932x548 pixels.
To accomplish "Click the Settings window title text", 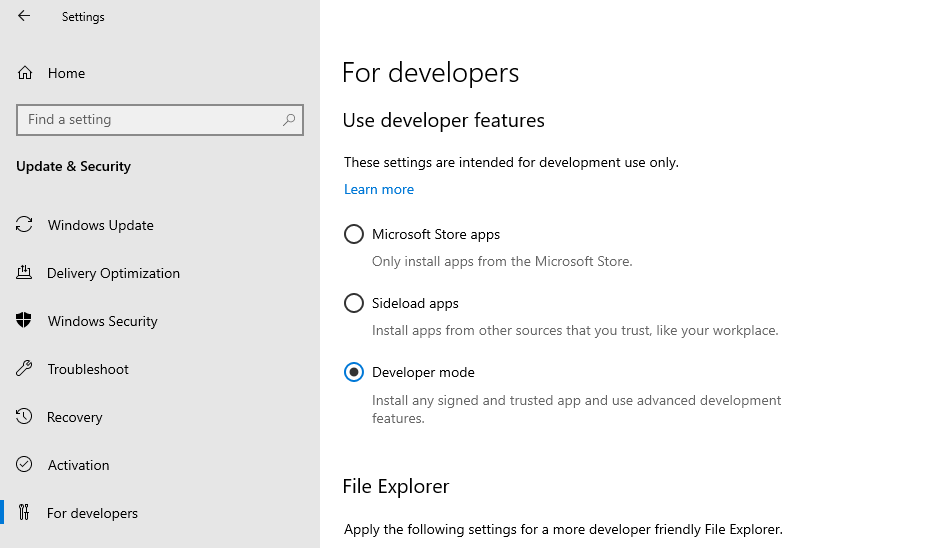I will click(x=83, y=17).
